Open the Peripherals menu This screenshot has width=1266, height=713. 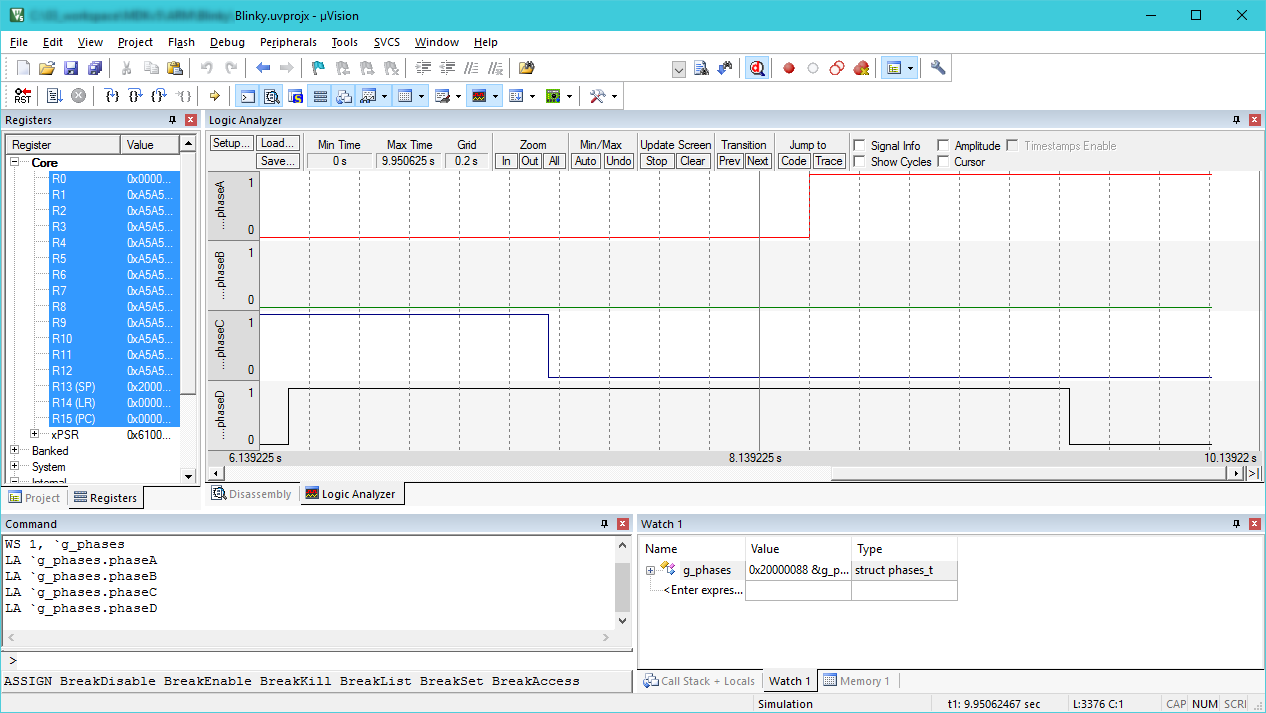coord(288,42)
